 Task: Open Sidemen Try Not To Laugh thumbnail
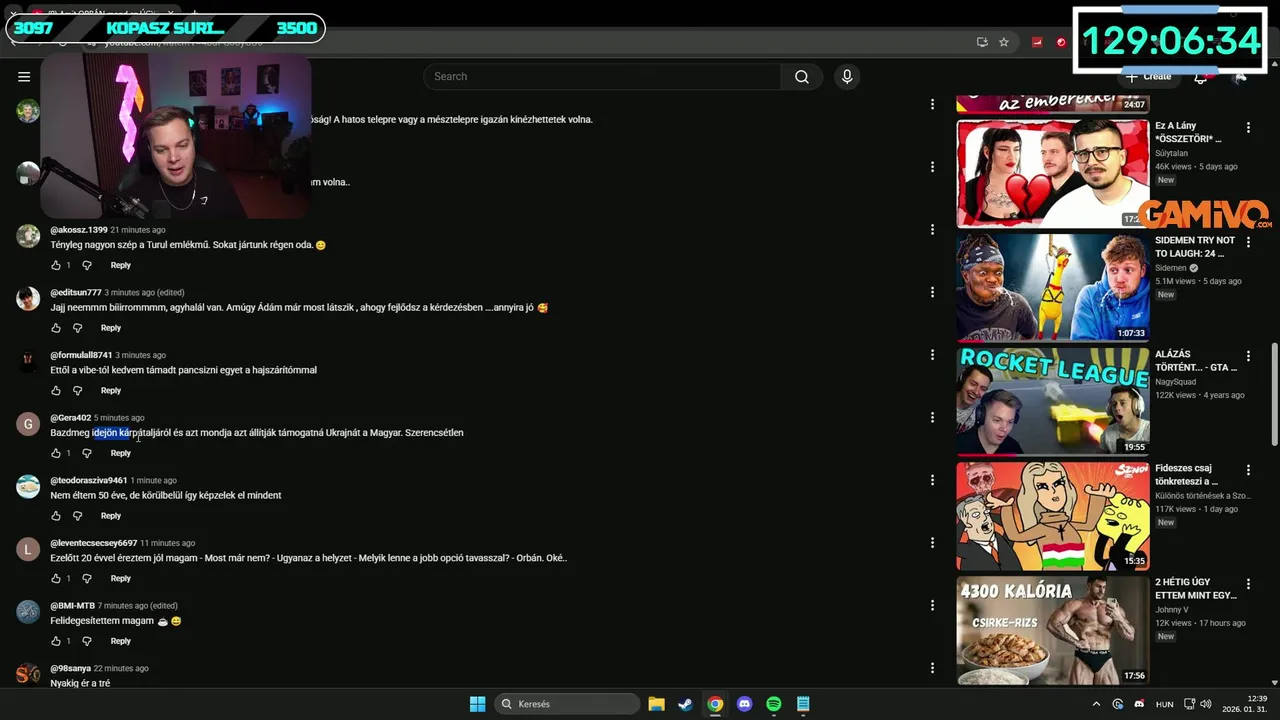click(x=1053, y=288)
